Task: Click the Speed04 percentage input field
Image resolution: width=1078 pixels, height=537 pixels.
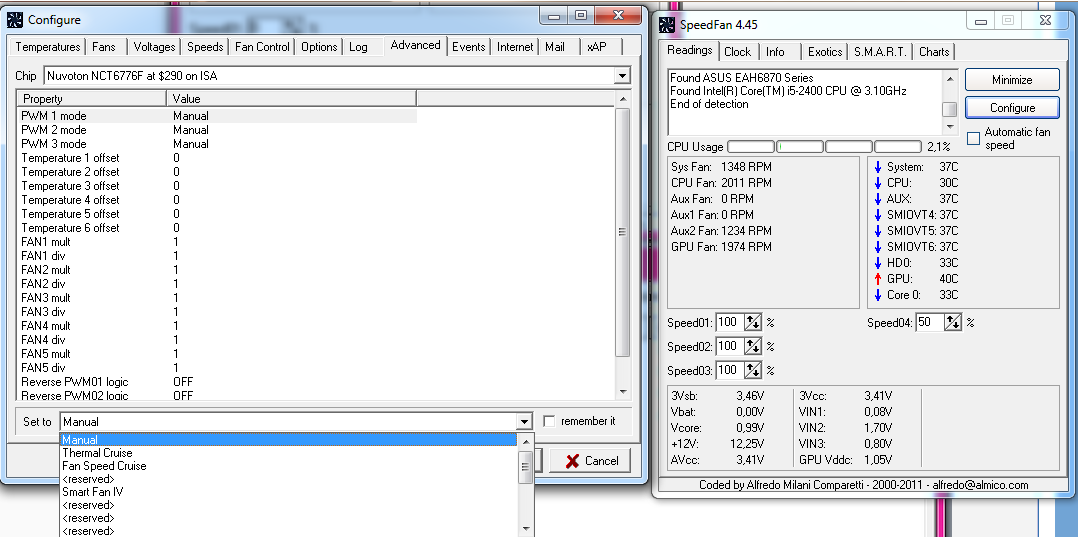Action: click(x=928, y=322)
